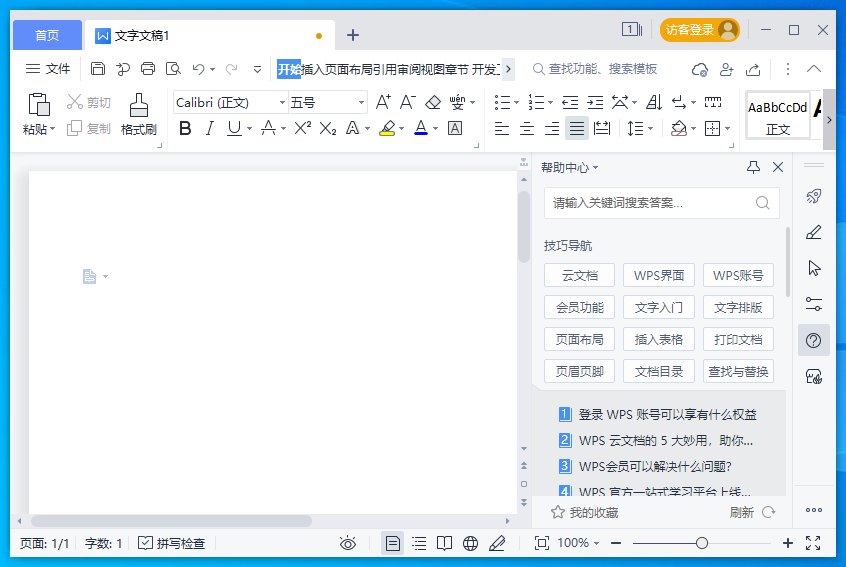The height and width of the screenshot is (567, 846).
Task: Click the Sort icon
Action: (654, 102)
